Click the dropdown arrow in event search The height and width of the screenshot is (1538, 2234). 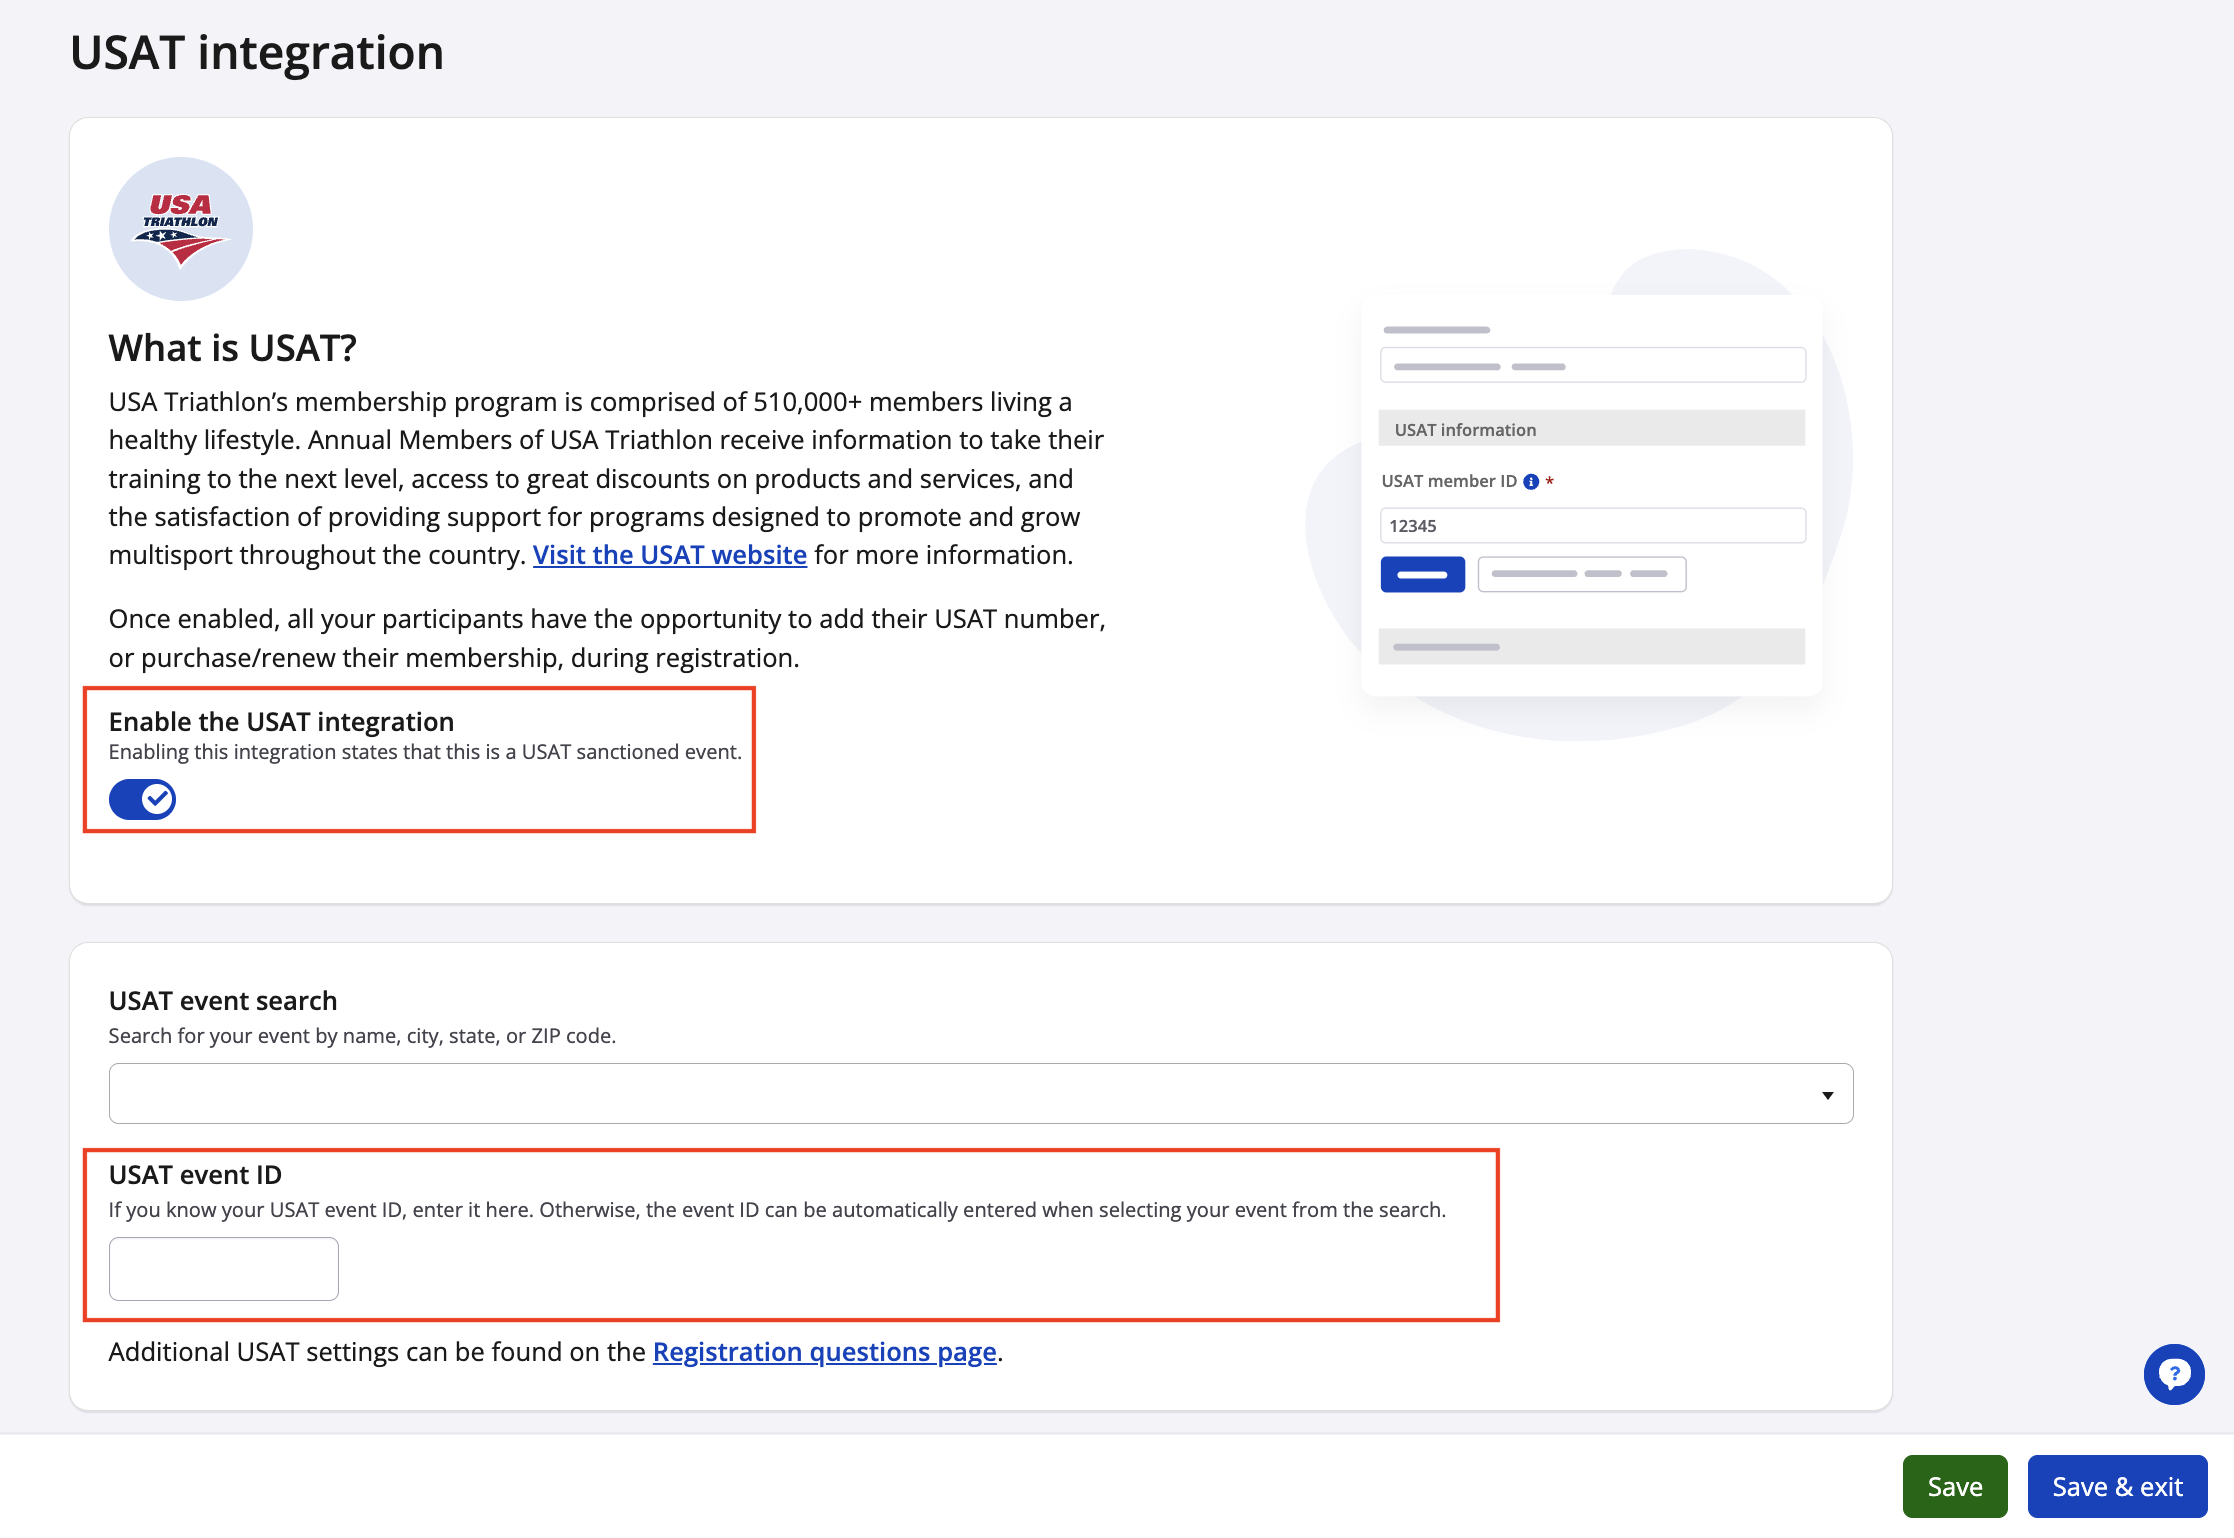tap(1827, 1095)
